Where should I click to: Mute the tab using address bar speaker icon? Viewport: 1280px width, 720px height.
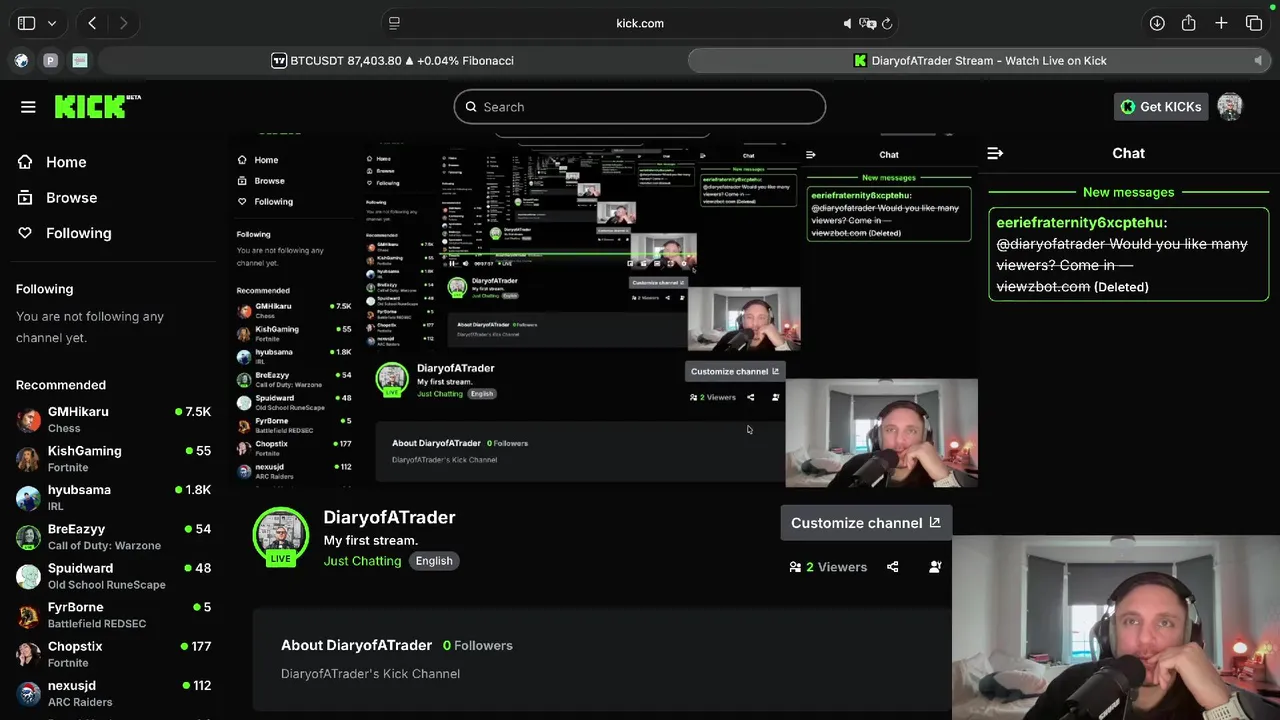coord(847,23)
